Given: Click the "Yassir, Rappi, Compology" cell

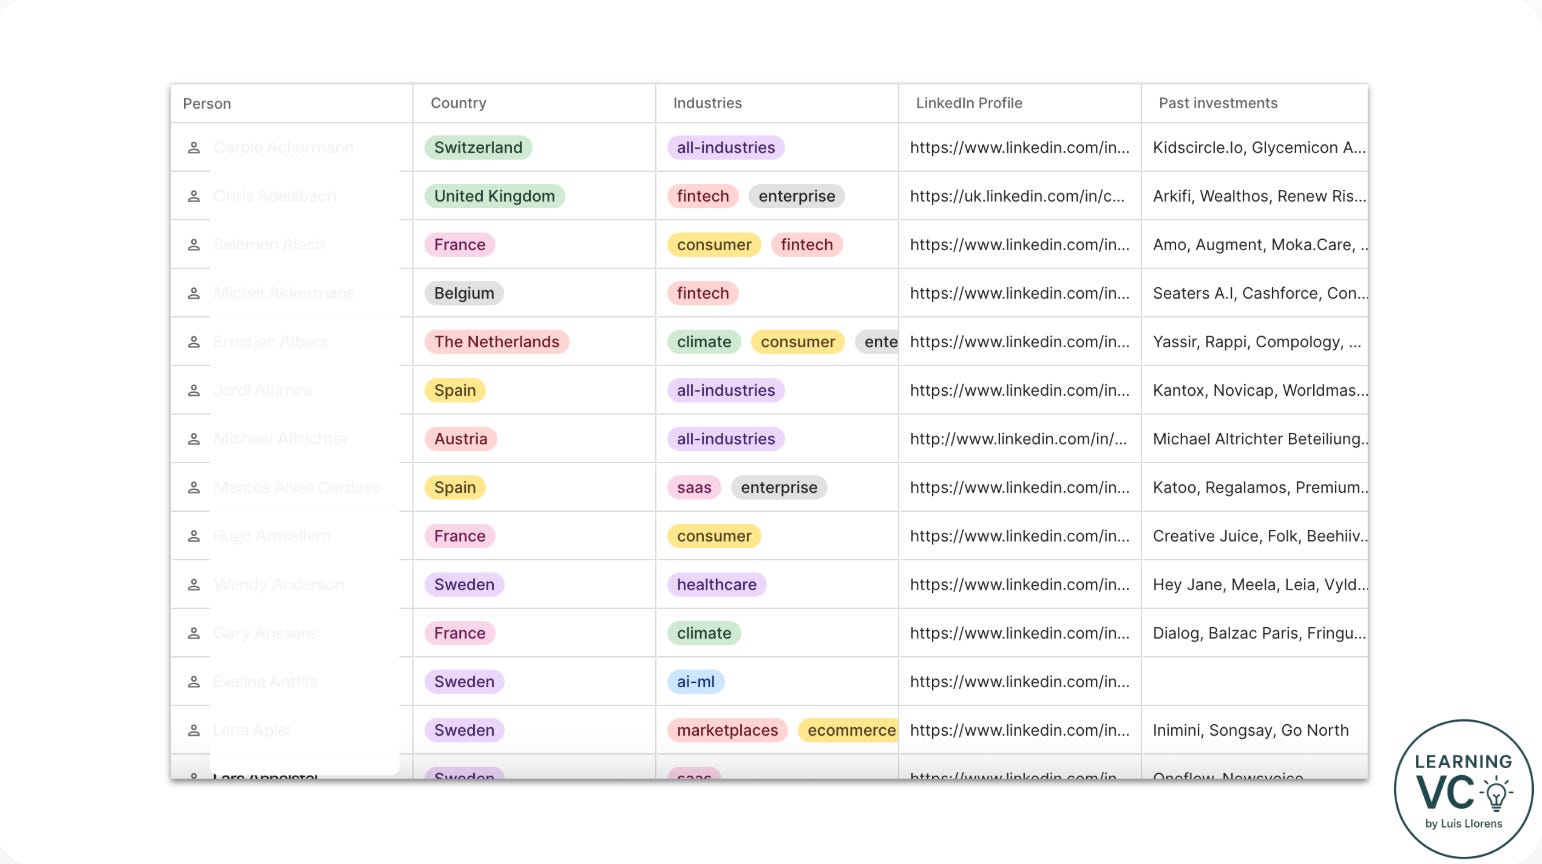Looking at the screenshot, I should (x=1255, y=342).
